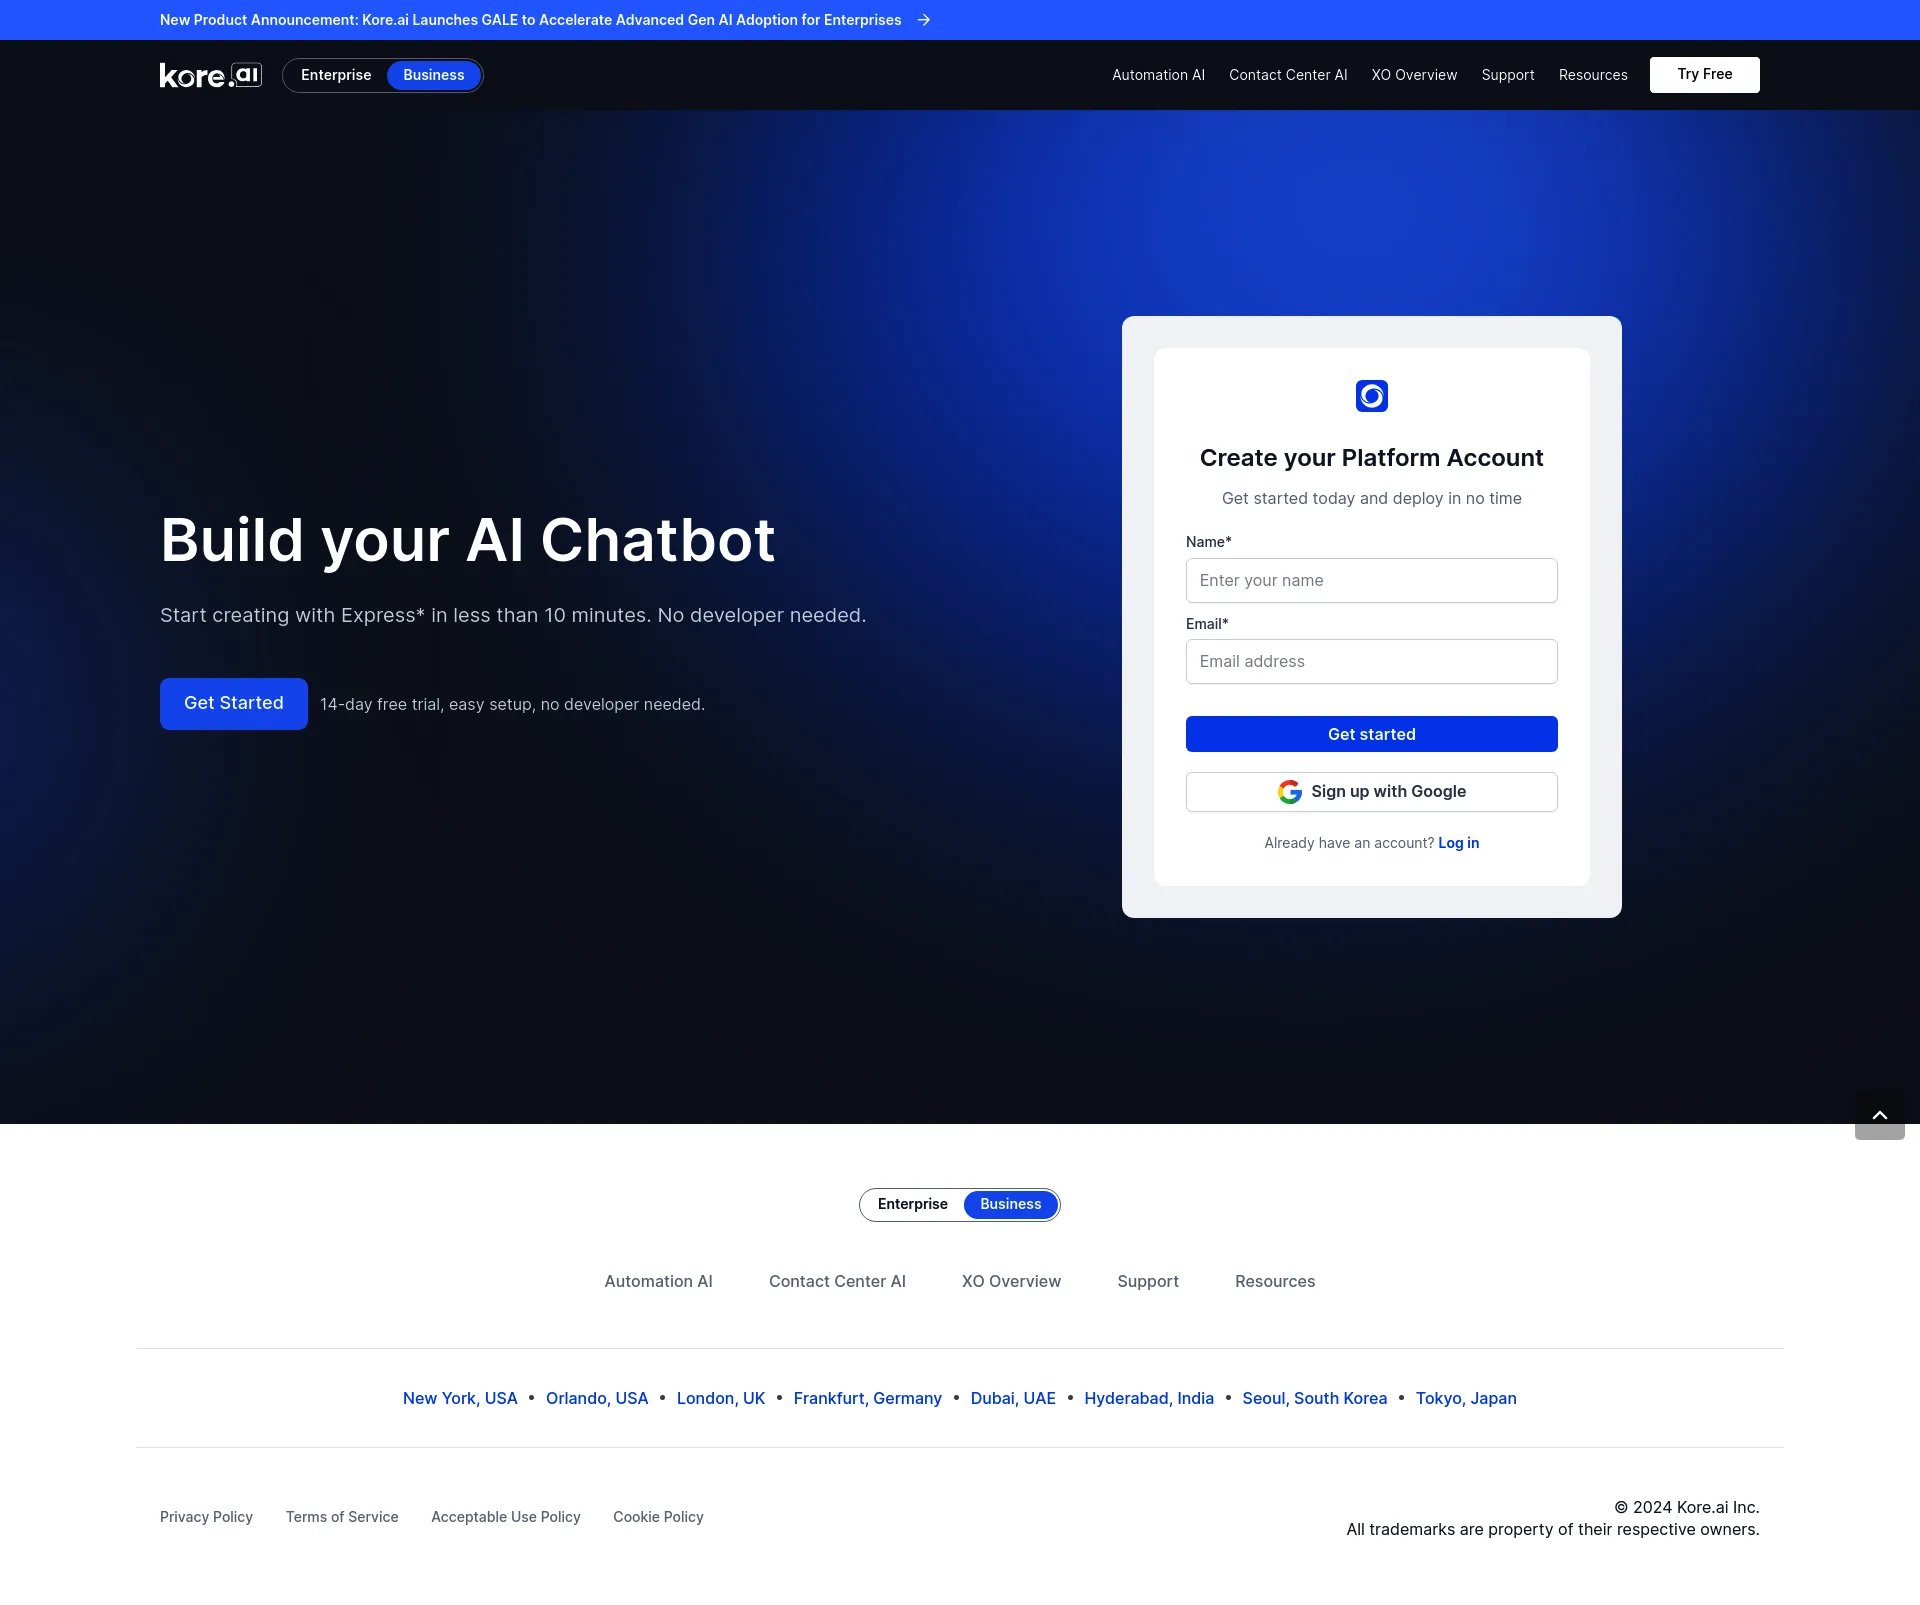1920x1605 pixels.
Task: Click the scroll-up arrow icon
Action: pos(1880,1115)
